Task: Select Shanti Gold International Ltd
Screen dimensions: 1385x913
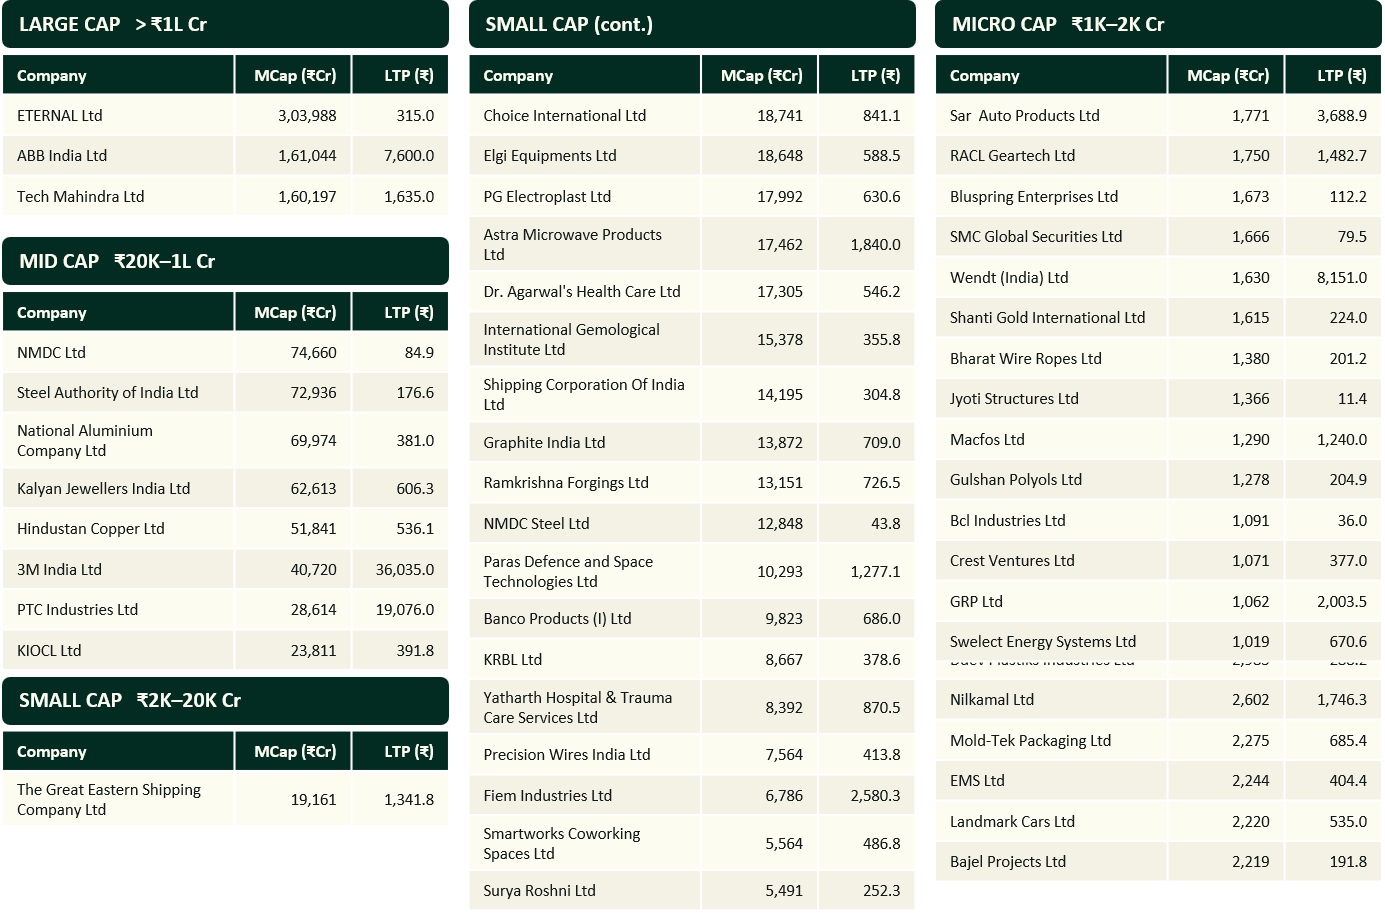Action: [1051, 318]
